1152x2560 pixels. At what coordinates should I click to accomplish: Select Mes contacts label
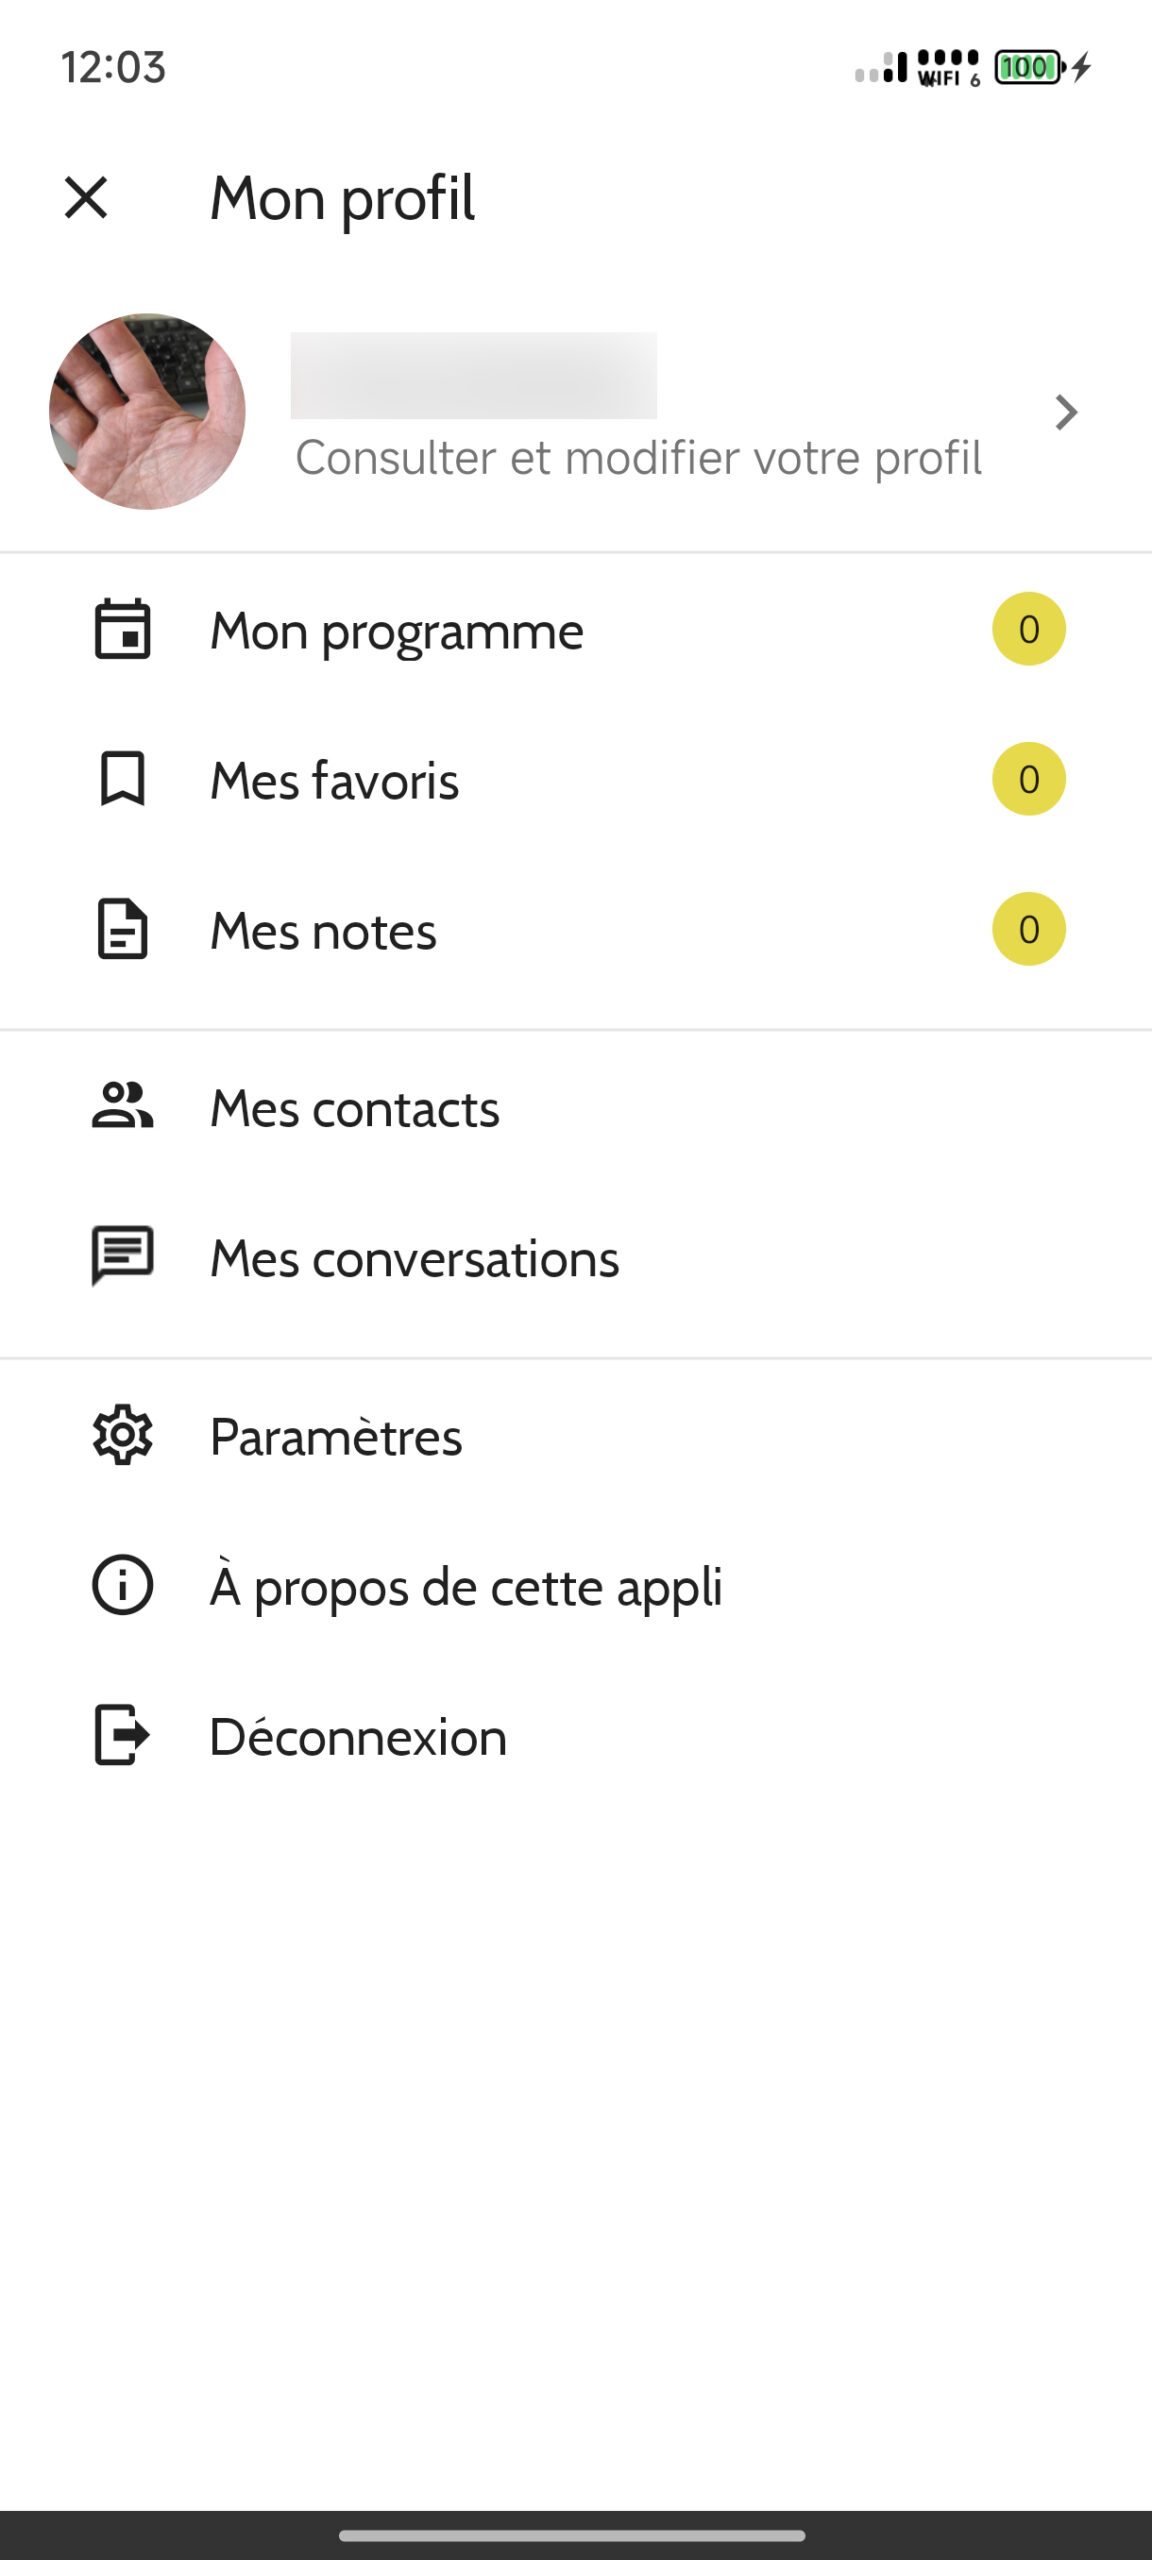[354, 1109]
